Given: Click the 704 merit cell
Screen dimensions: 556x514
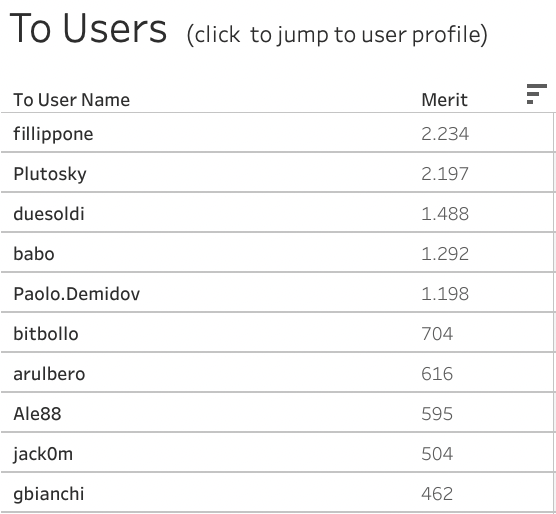Looking at the screenshot, I should (x=437, y=334).
